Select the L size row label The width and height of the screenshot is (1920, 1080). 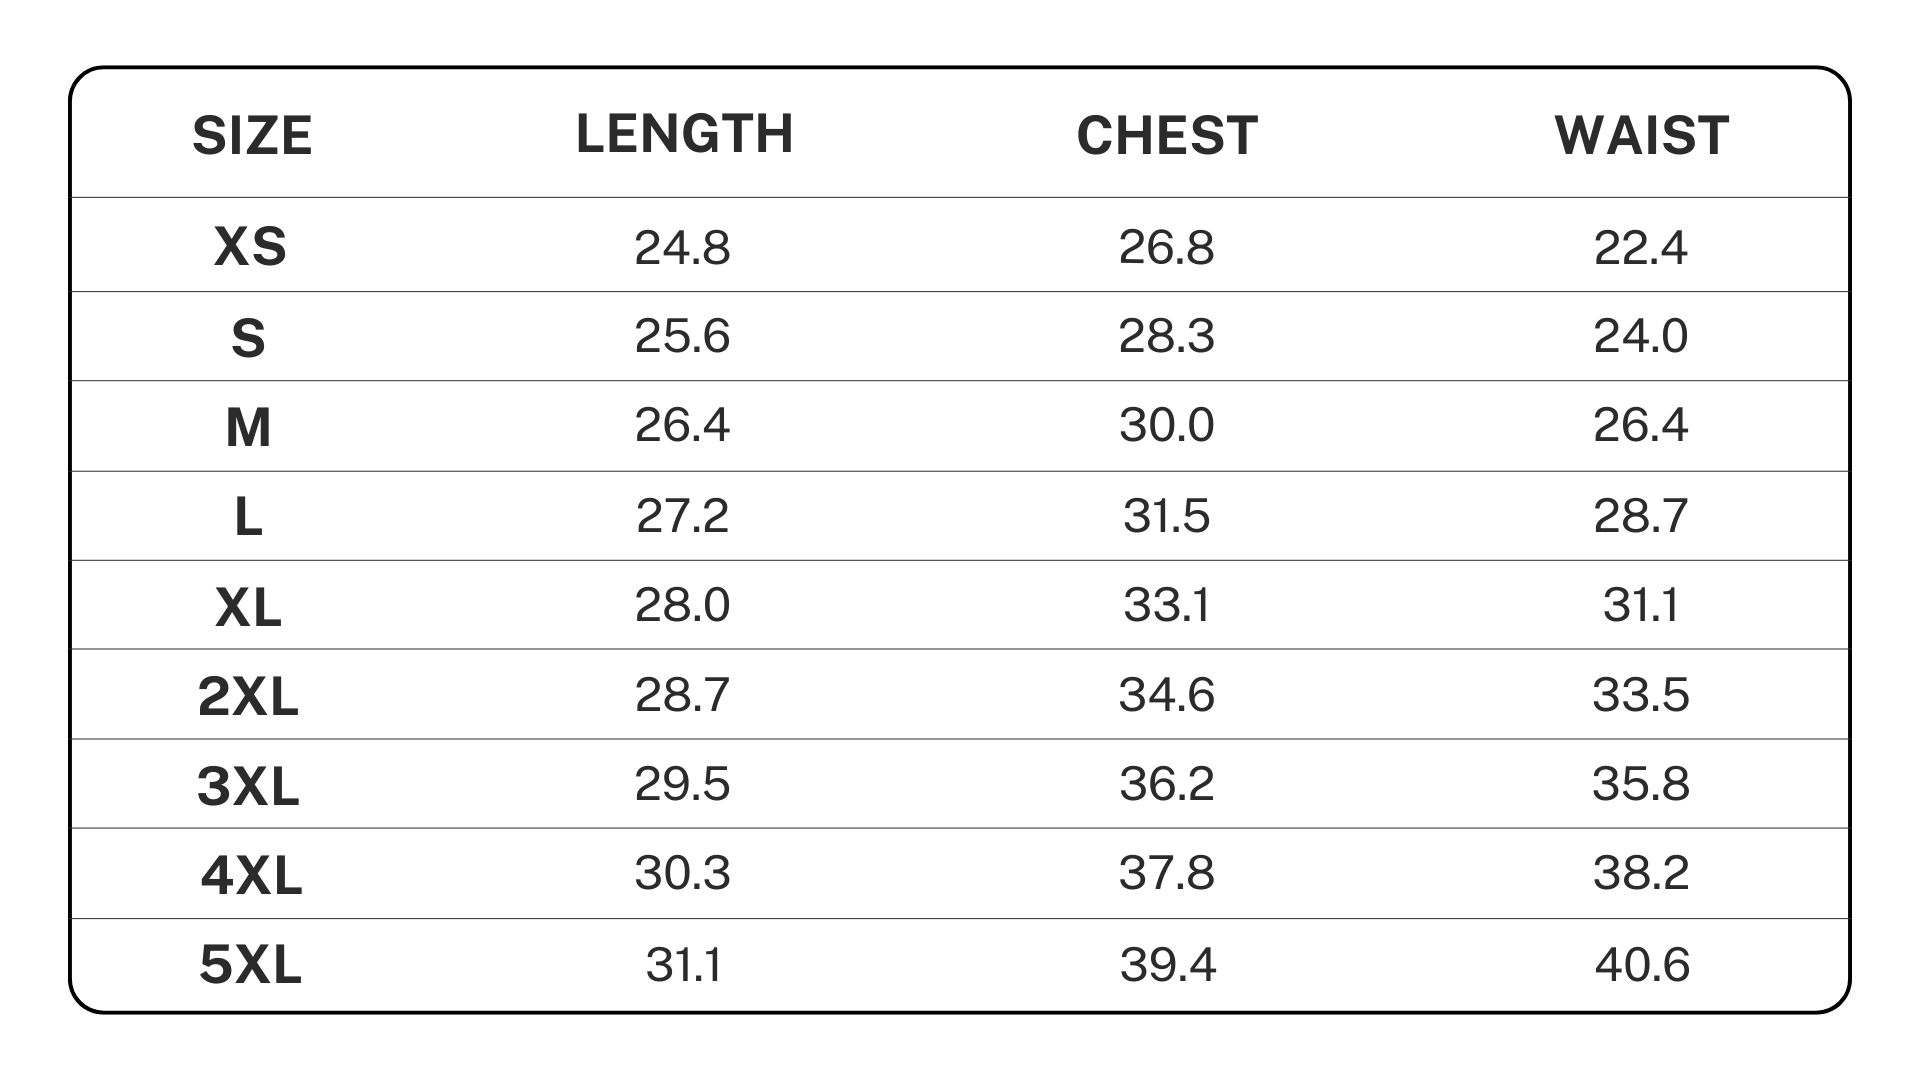pos(248,517)
